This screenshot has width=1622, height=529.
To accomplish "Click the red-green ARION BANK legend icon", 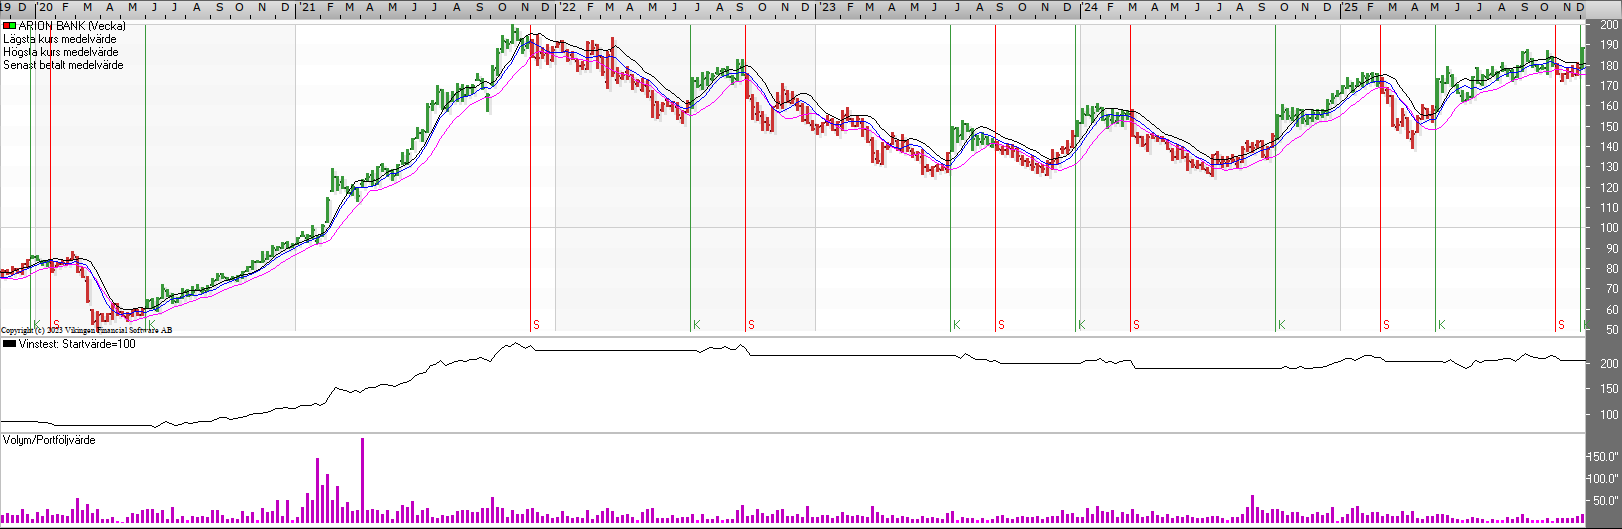I will pyautogui.click(x=9, y=26).
